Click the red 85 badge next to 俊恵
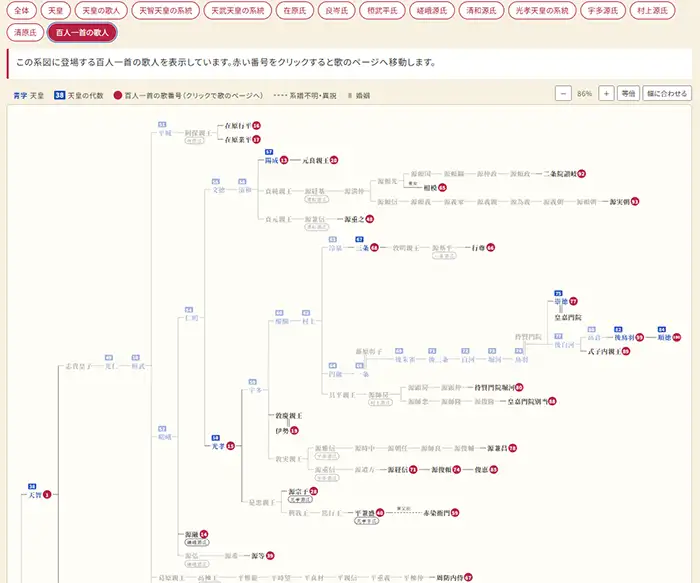700x583 pixels. coord(493,470)
